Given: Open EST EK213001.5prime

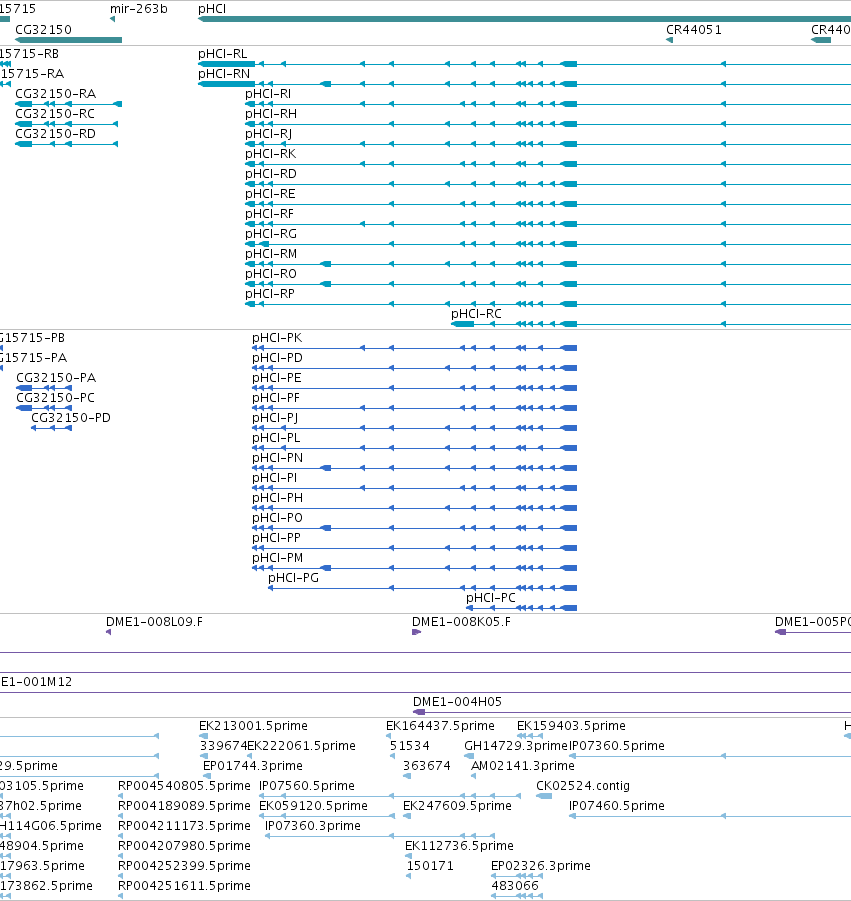Looking at the screenshot, I should [253, 726].
